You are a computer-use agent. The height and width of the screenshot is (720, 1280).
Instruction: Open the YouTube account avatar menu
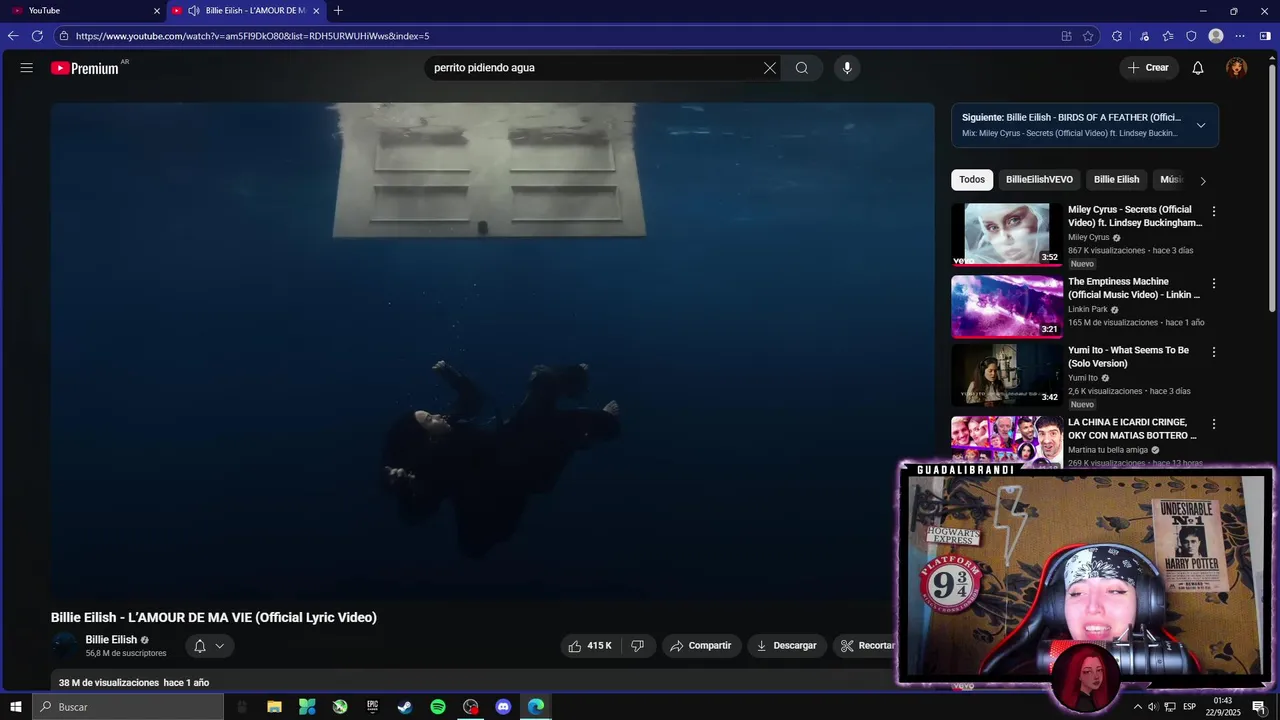(1237, 68)
